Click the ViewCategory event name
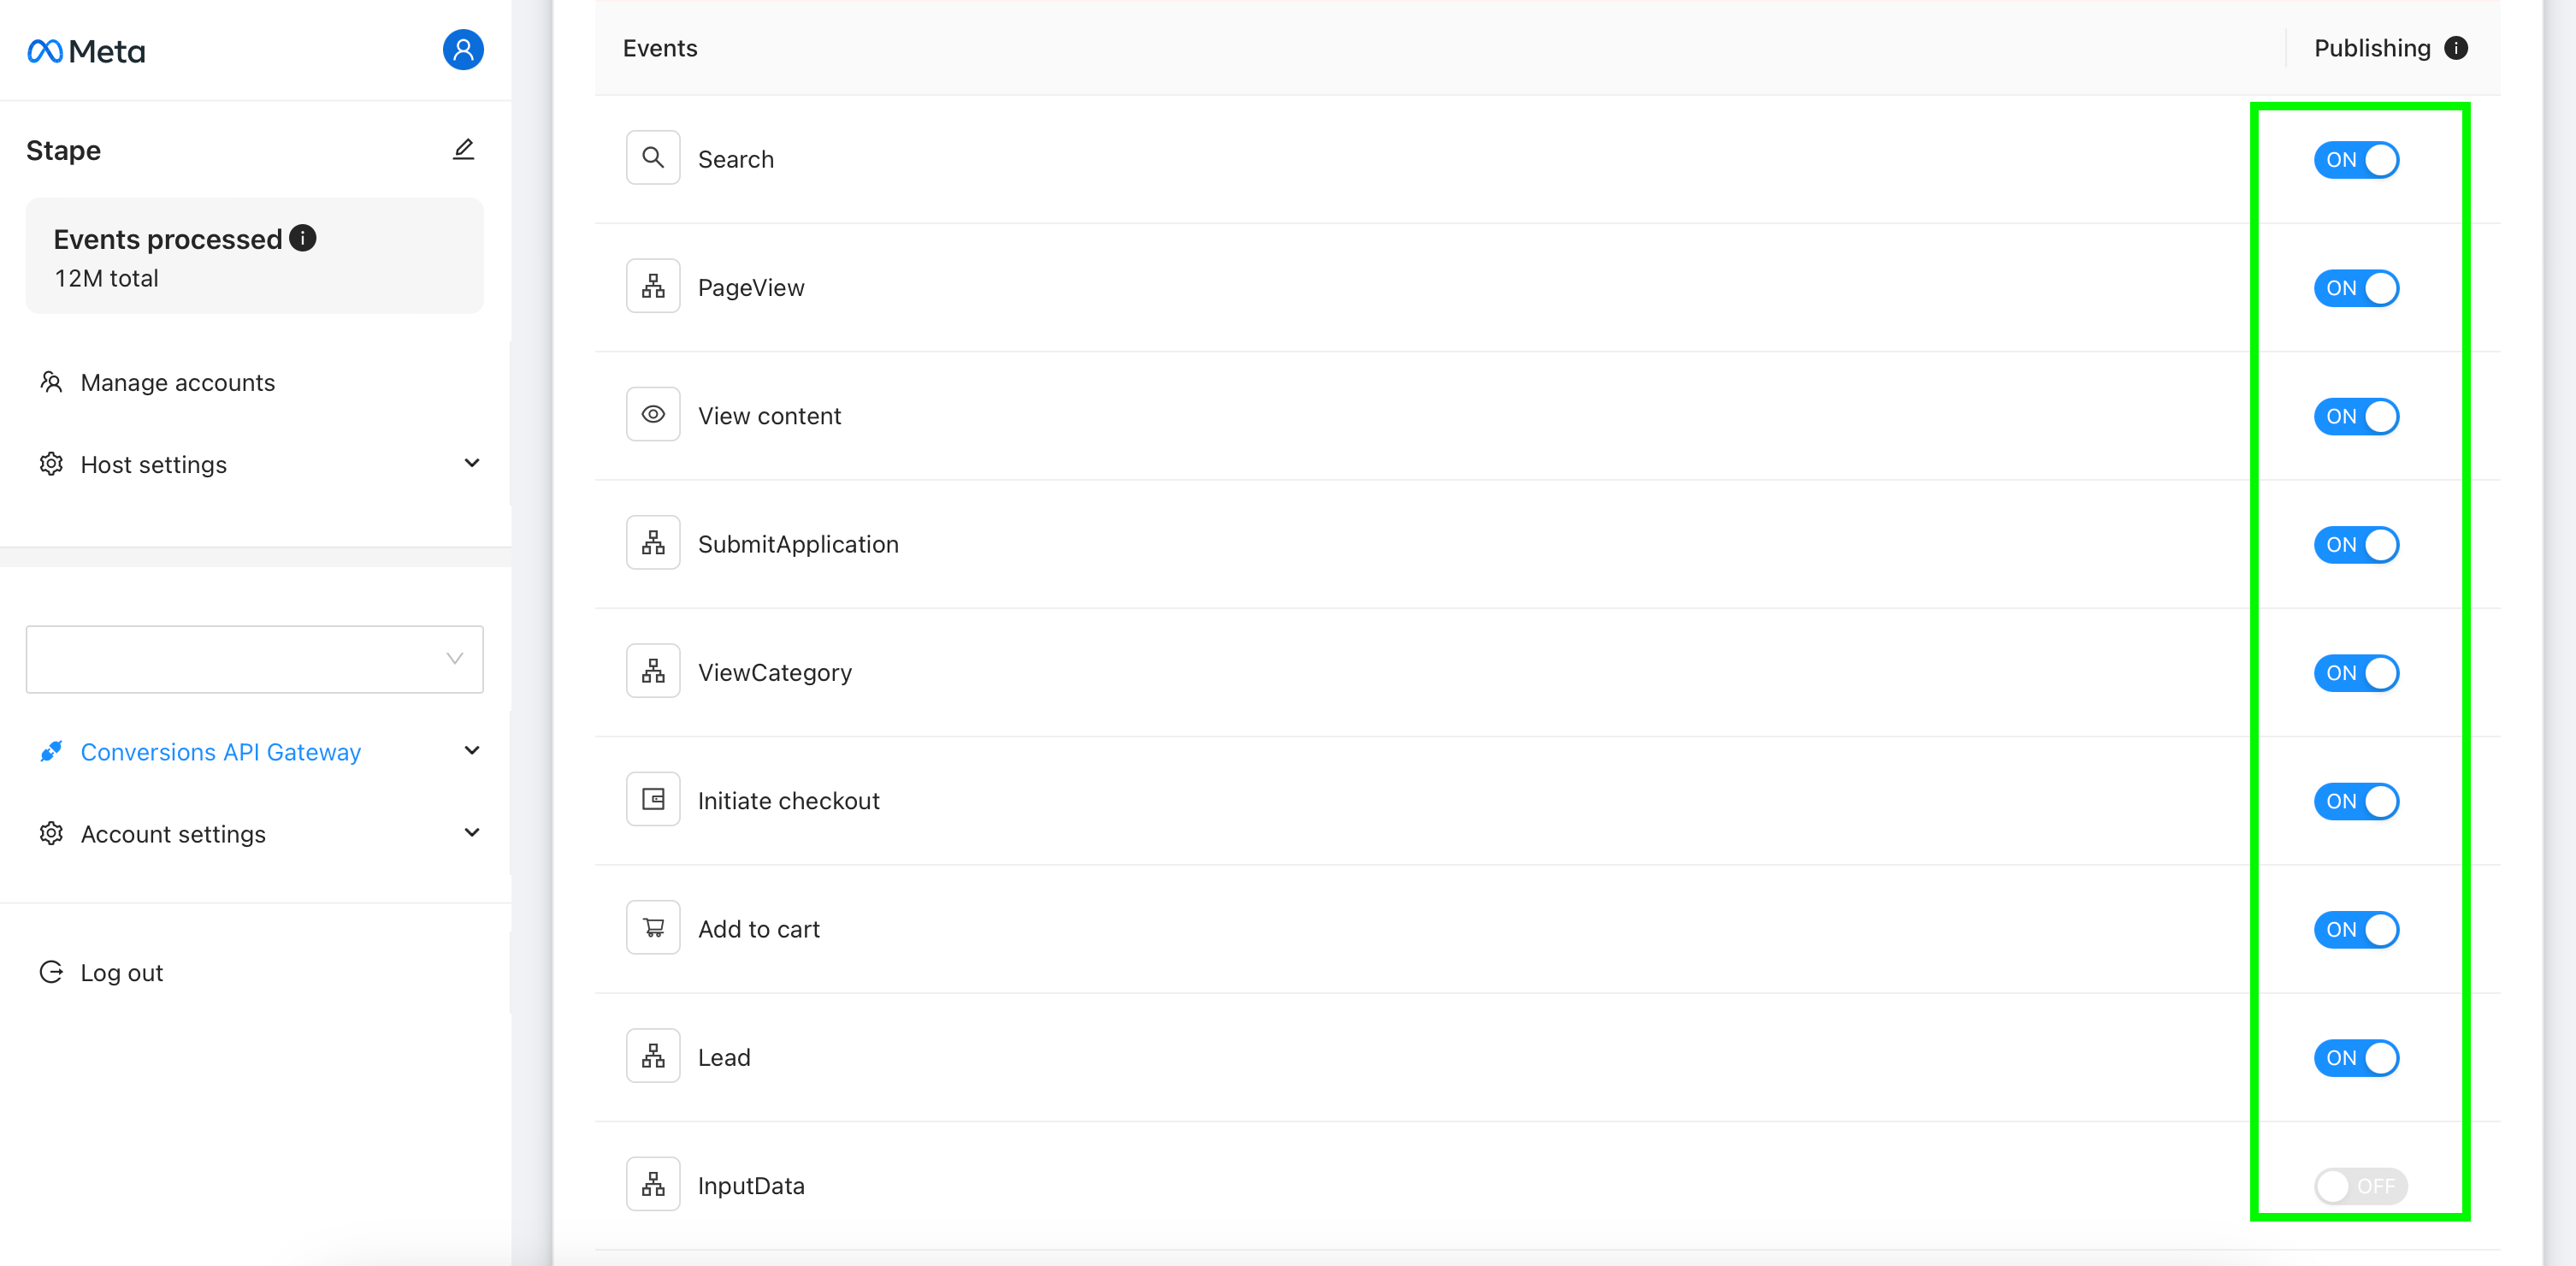Image resolution: width=2576 pixels, height=1266 pixels. coord(775,673)
